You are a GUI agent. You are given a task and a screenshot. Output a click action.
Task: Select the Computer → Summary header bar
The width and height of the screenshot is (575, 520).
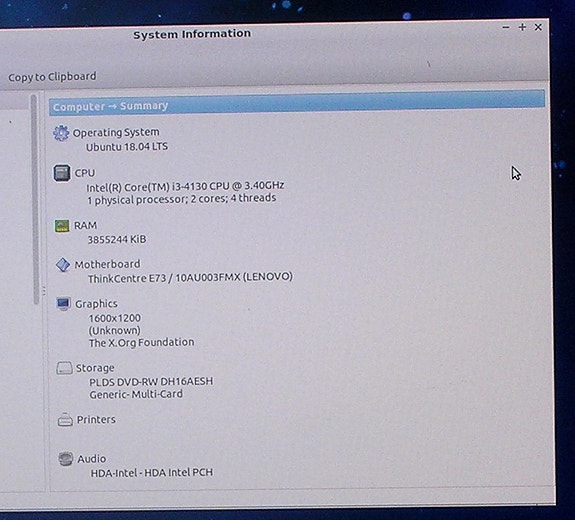tap(297, 103)
